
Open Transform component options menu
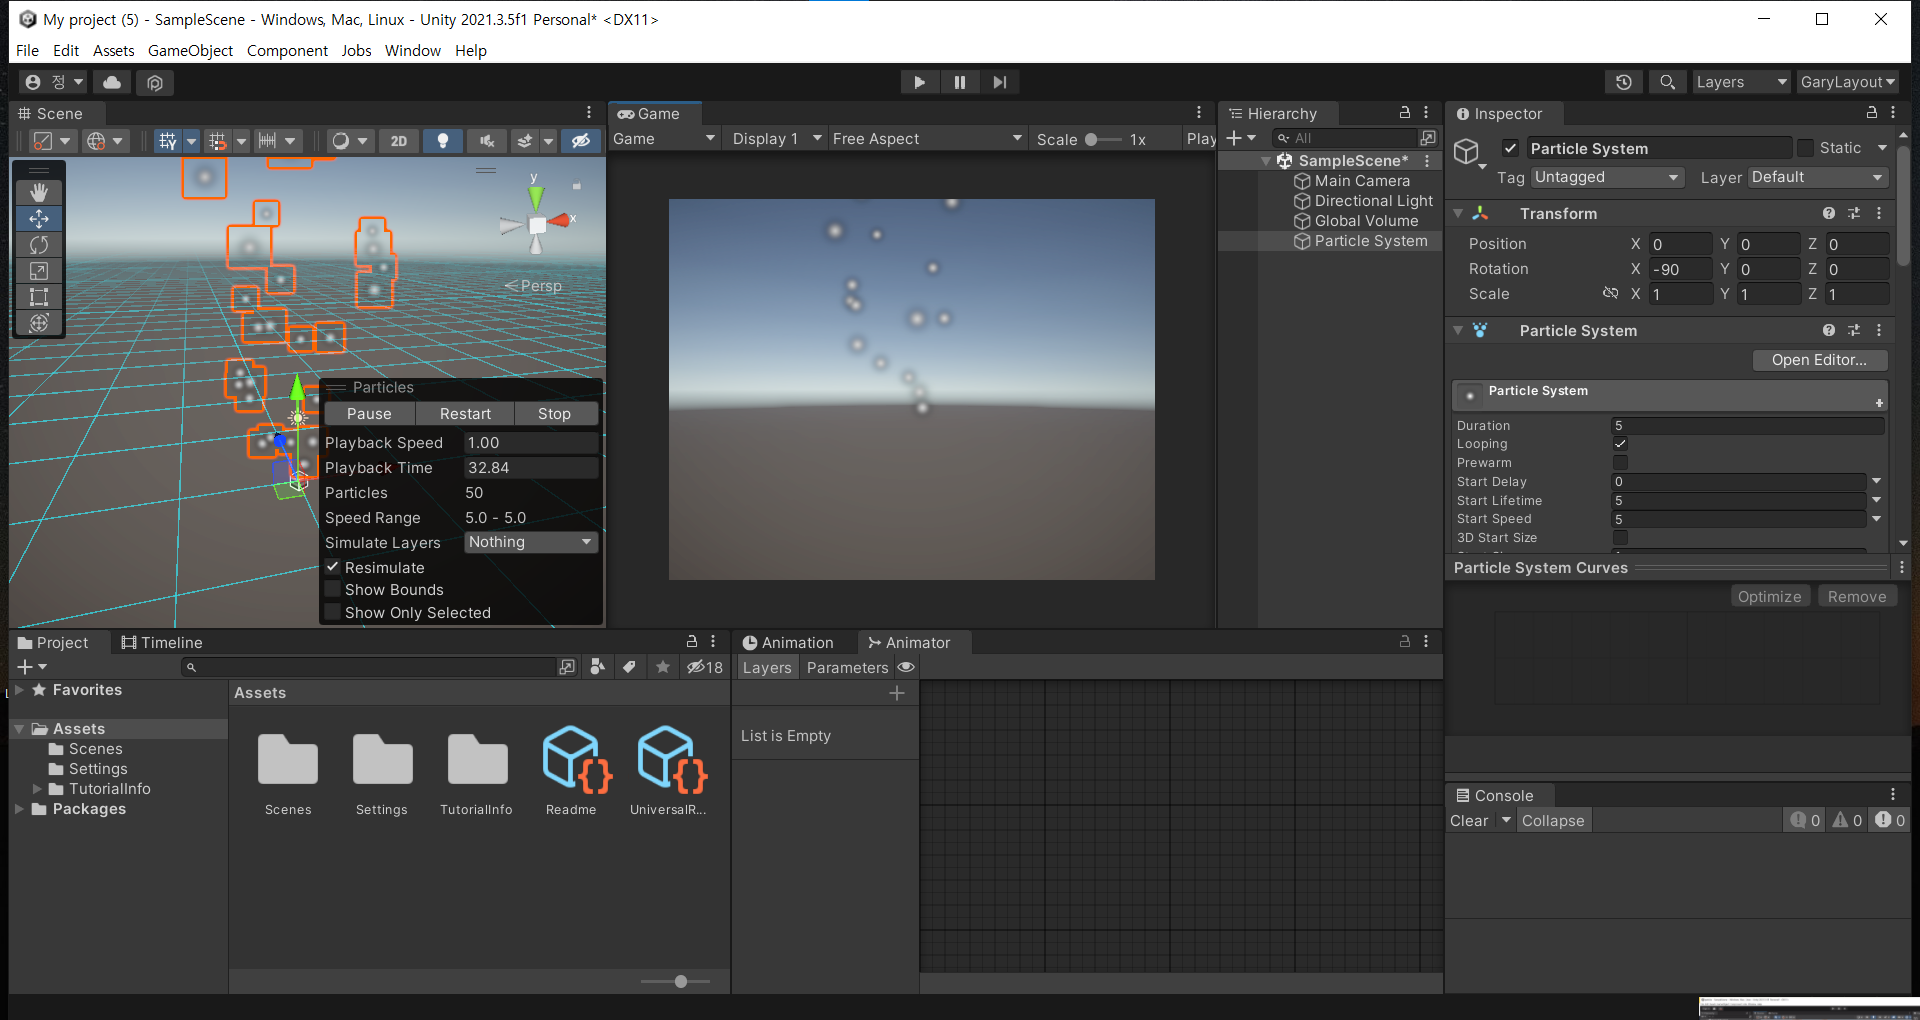pyautogui.click(x=1879, y=213)
